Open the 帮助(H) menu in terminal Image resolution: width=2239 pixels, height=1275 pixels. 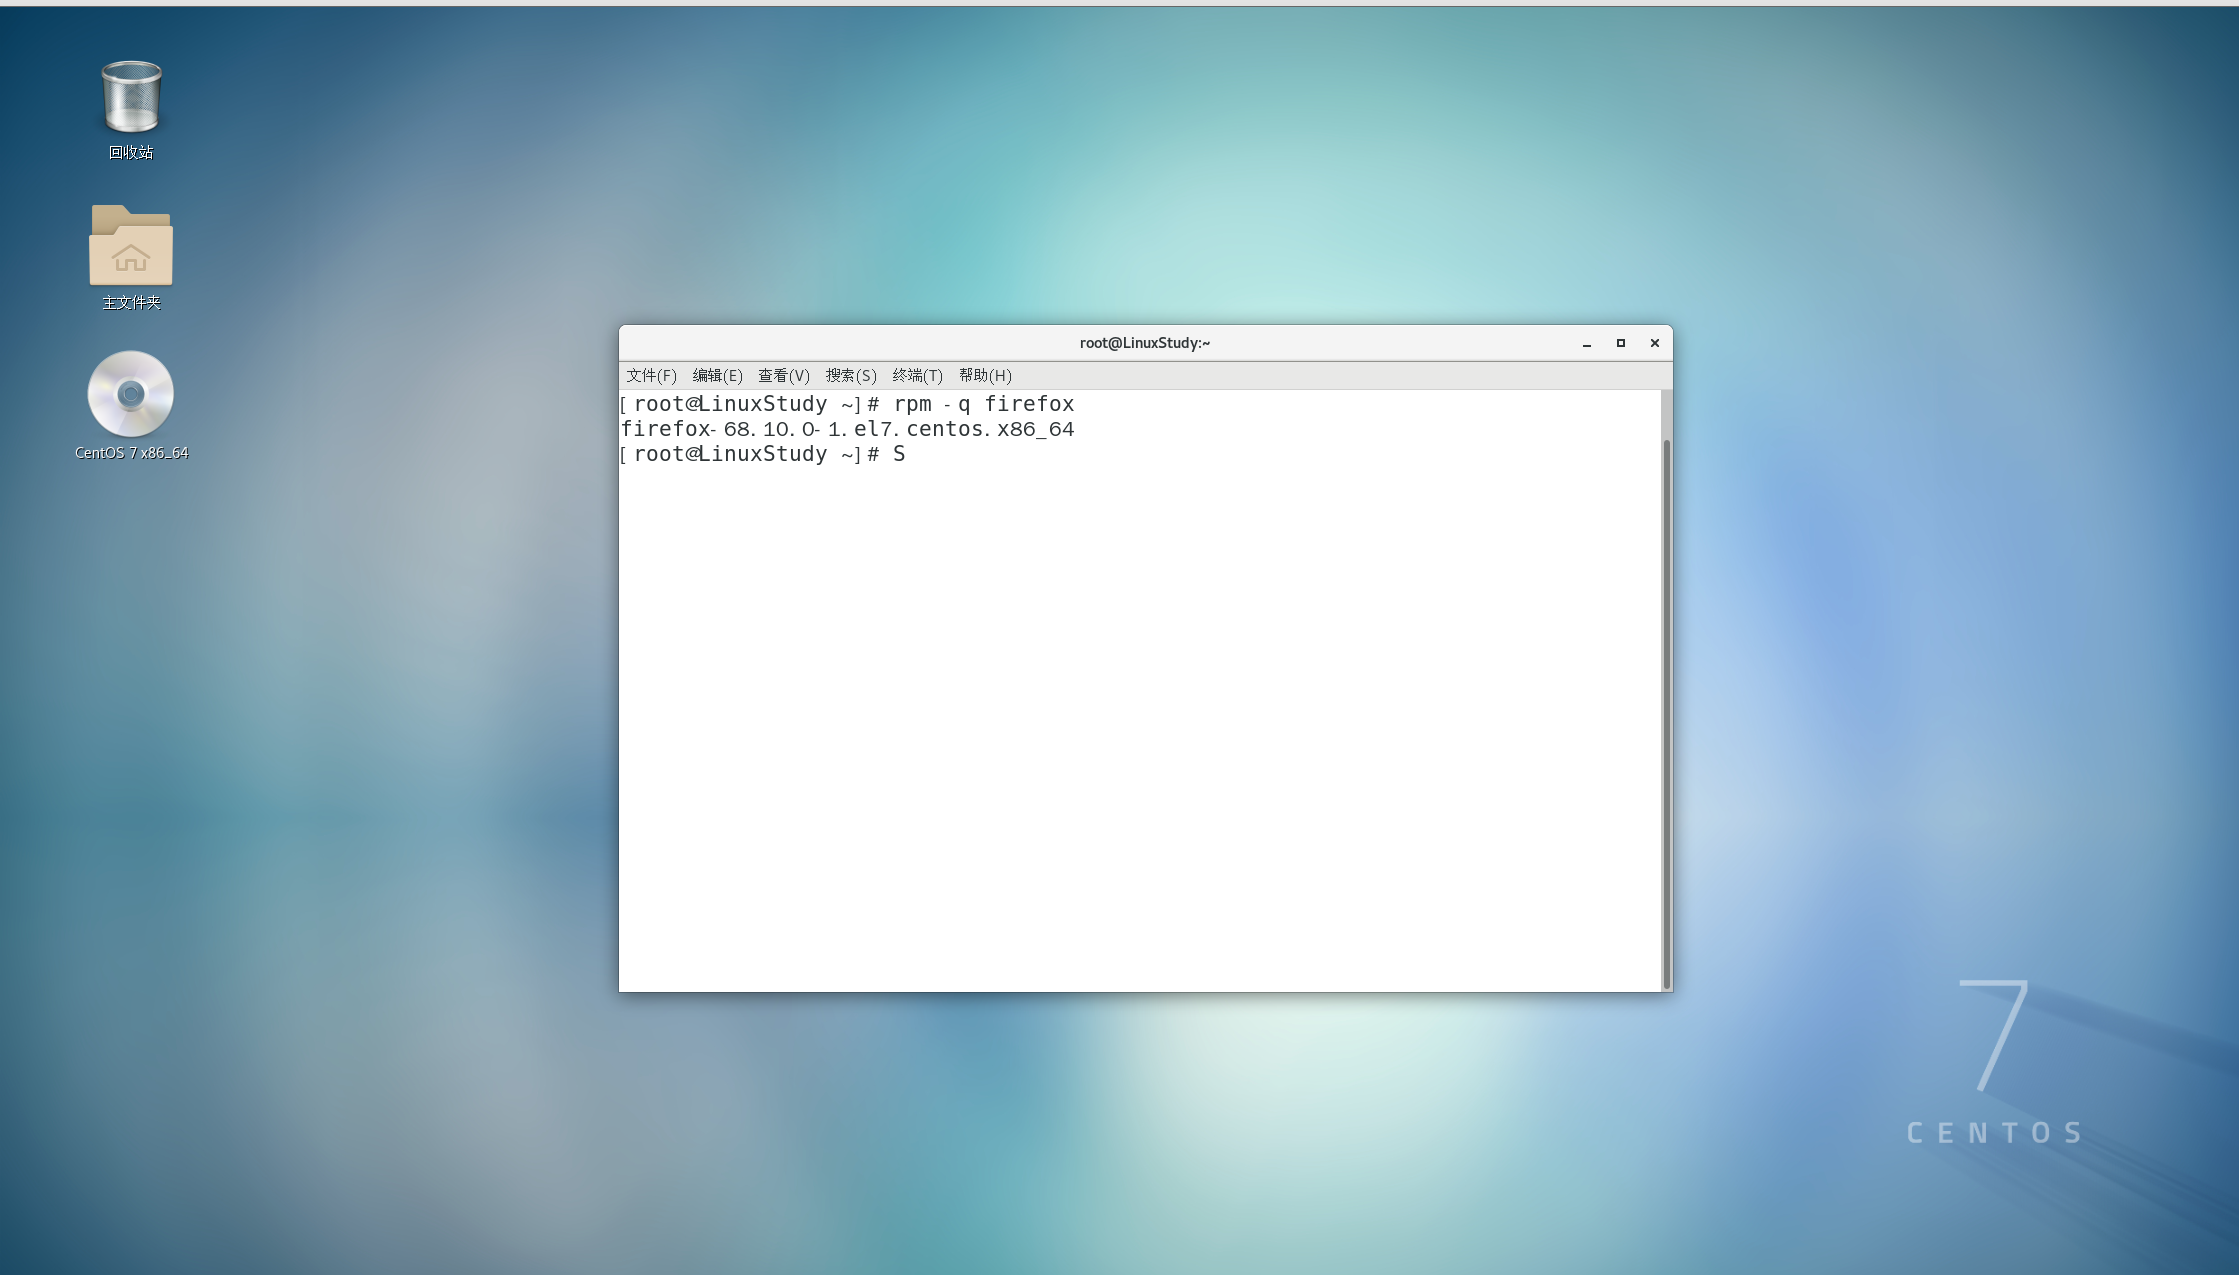click(x=985, y=376)
